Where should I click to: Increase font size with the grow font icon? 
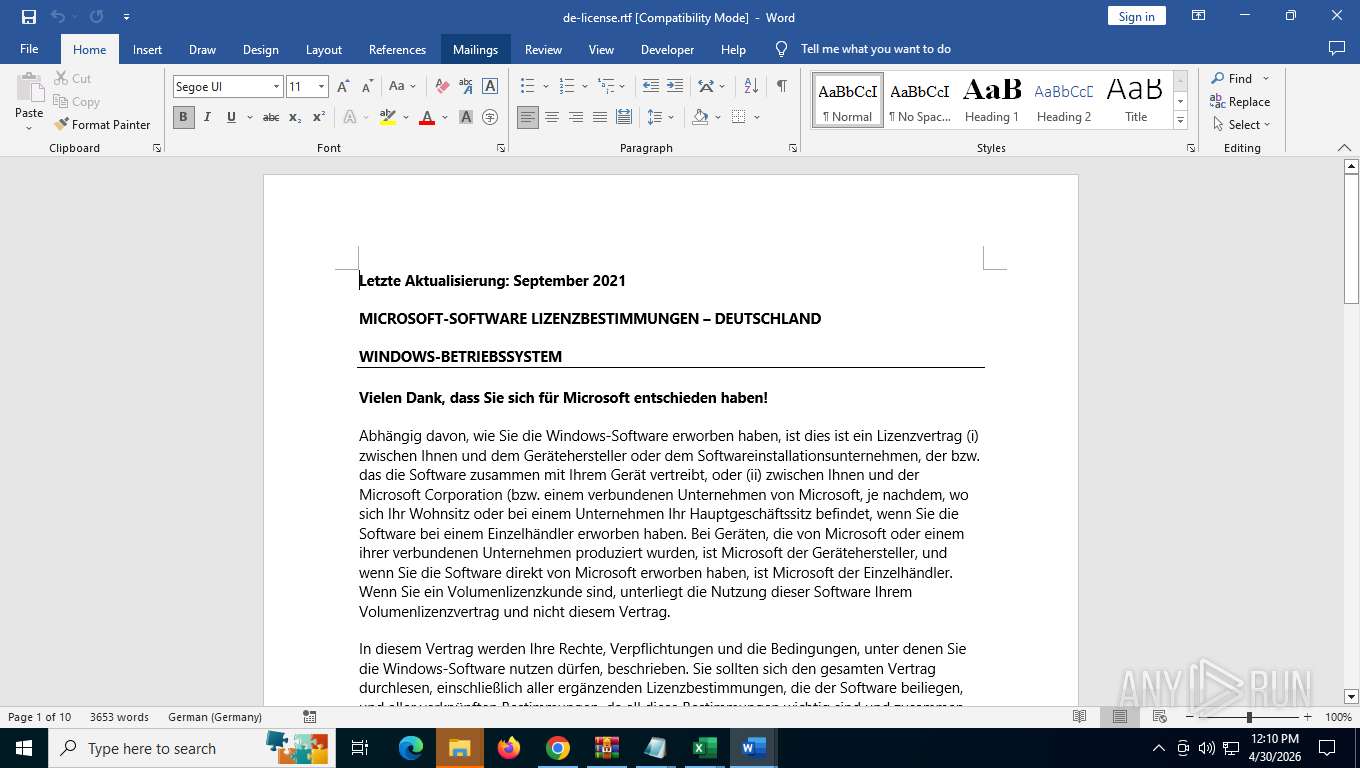coord(344,87)
